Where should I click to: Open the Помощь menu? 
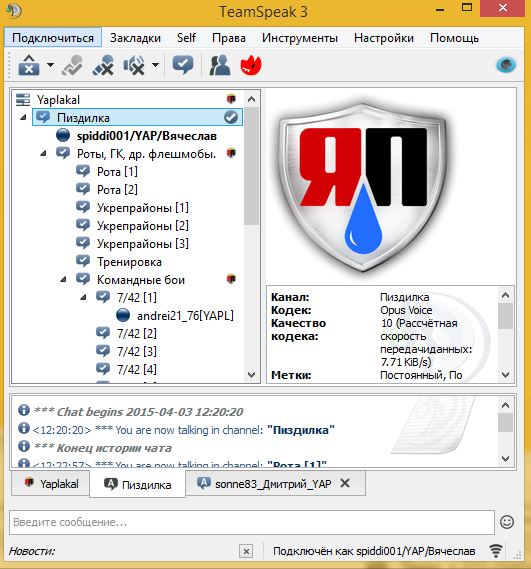click(x=454, y=38)
